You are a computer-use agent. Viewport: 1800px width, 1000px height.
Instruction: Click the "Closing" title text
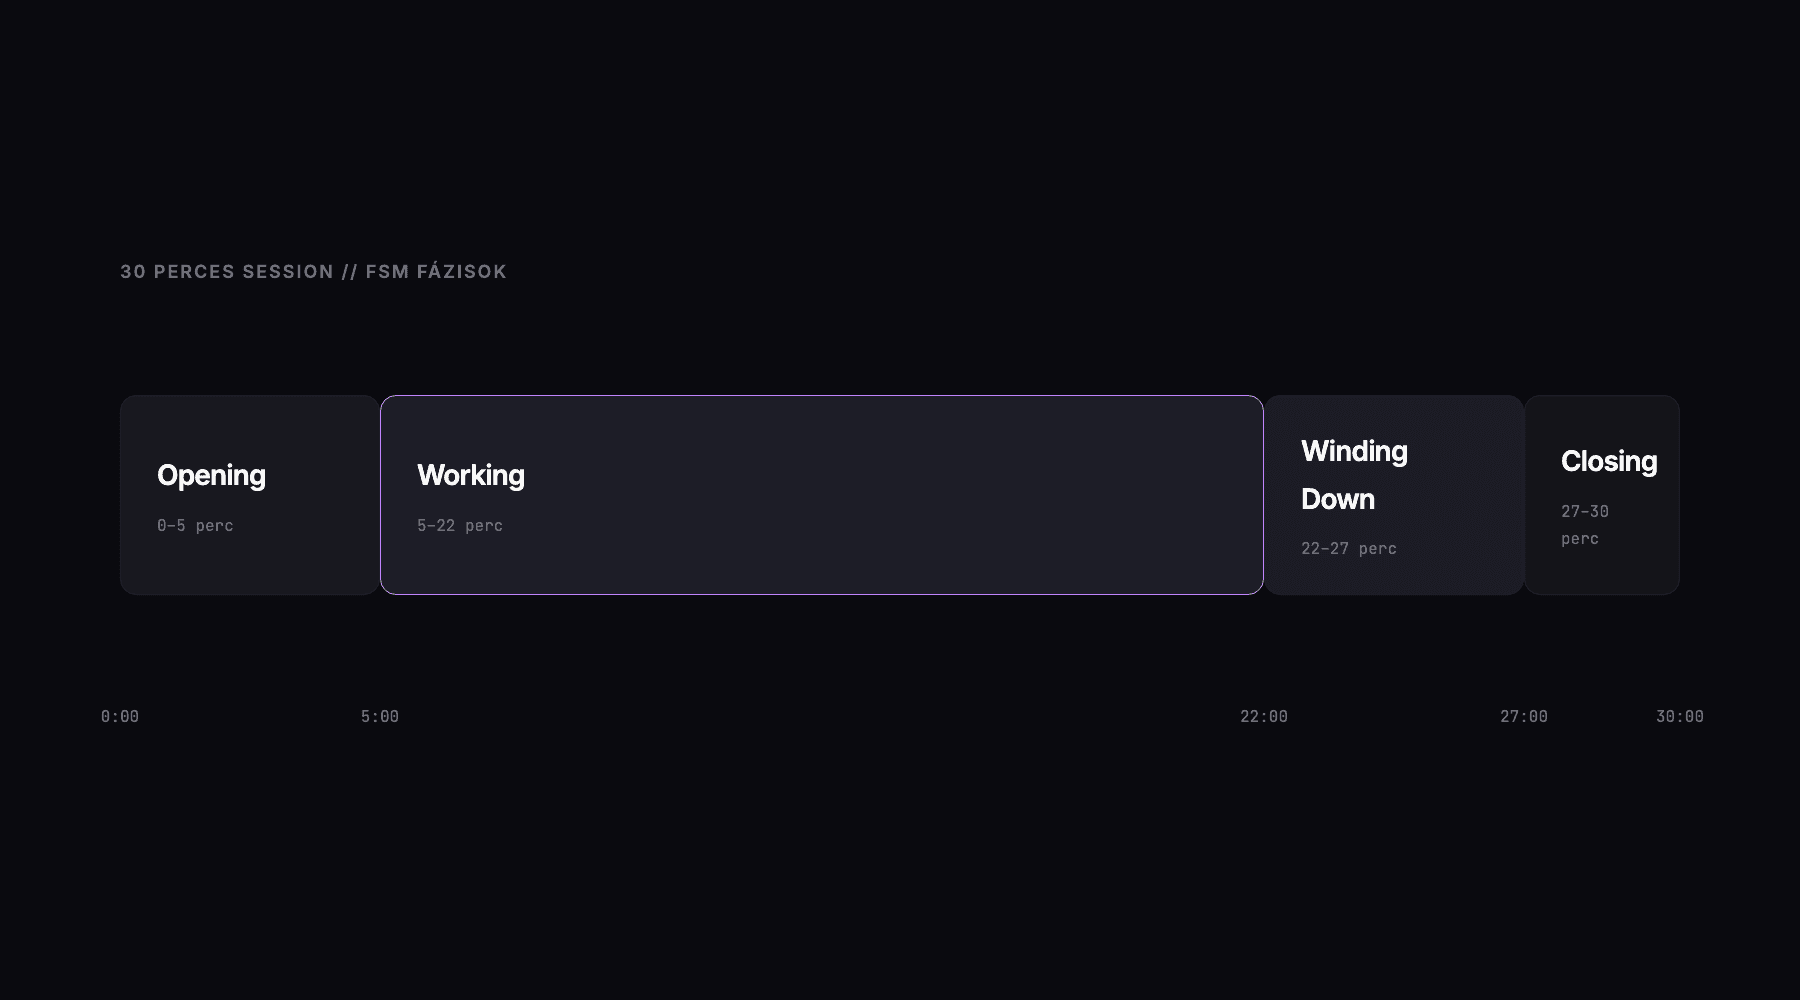[1608, 461]
